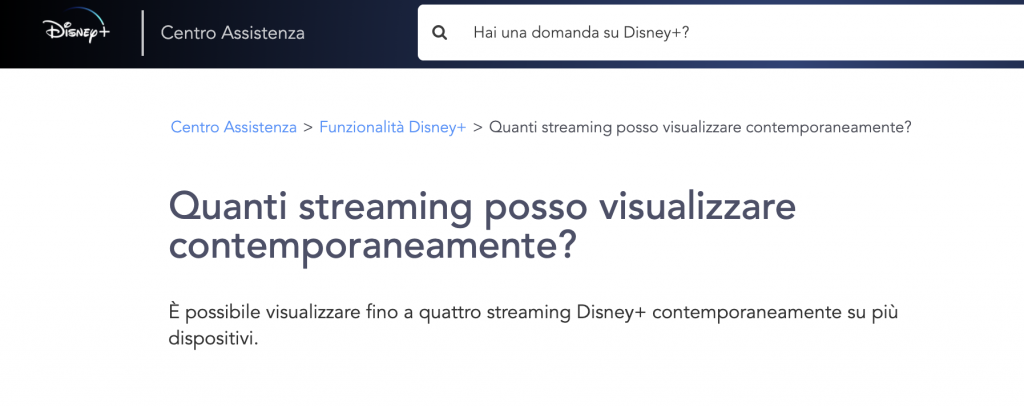Click the Disney+ logo in header
This screenshot has height=406, width=1024.
point(75,32)
